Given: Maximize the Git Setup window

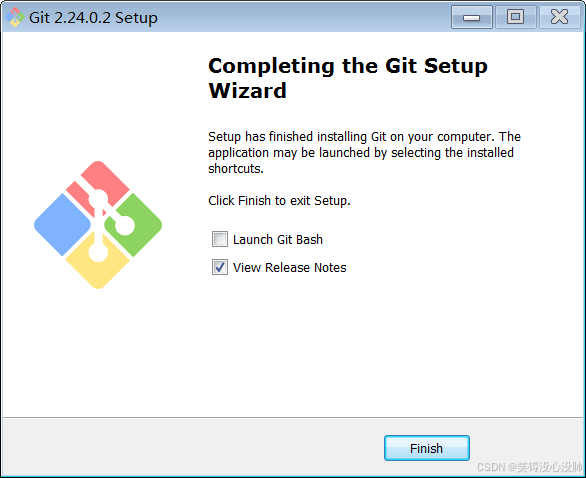Looking at the screenshot, I should click(x=515, y=17).
